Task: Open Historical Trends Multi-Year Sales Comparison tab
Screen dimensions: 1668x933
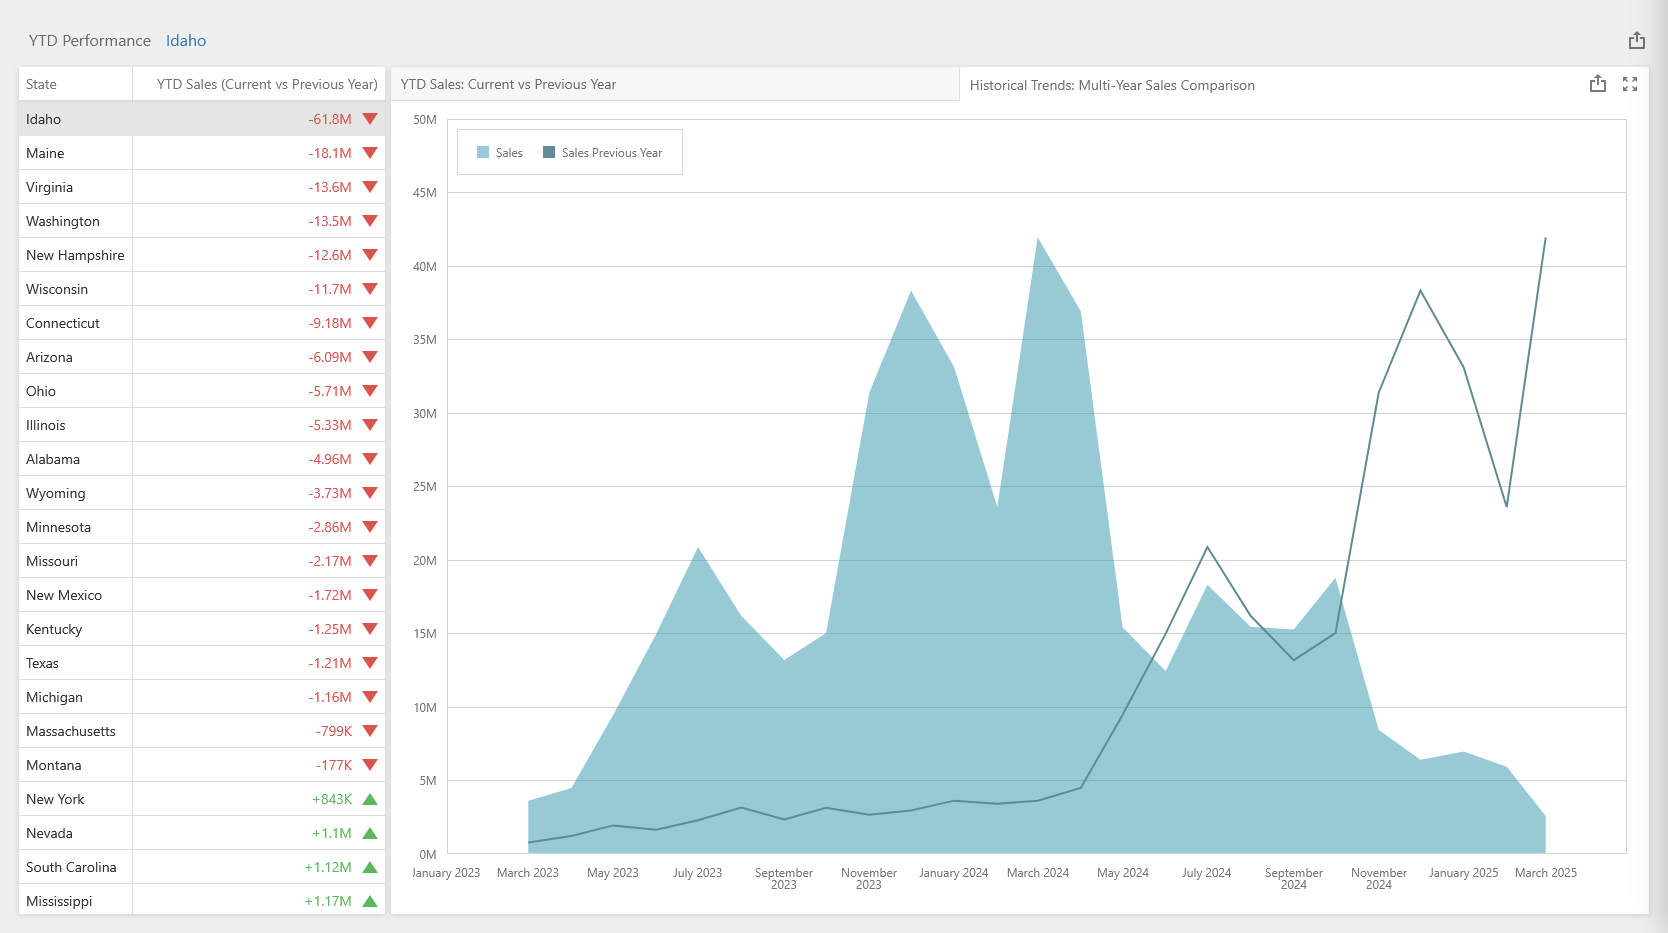Action: tap(1111, 85)
